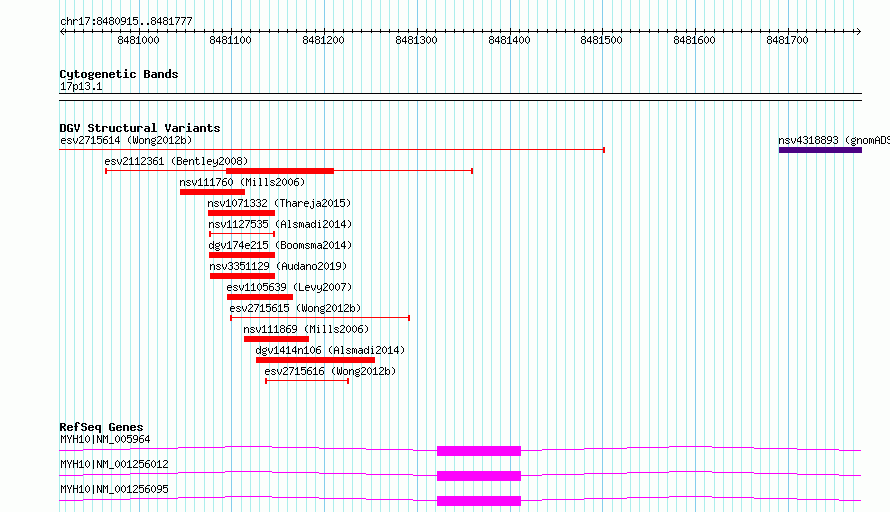Open variant nsv1071332 (Thareja2015) label
The height and width of the screenshot is (512, 890).
279,203
